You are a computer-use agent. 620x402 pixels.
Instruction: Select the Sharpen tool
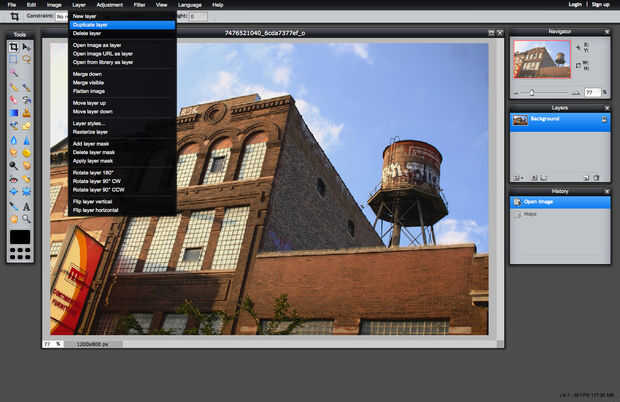coord(26,140)
